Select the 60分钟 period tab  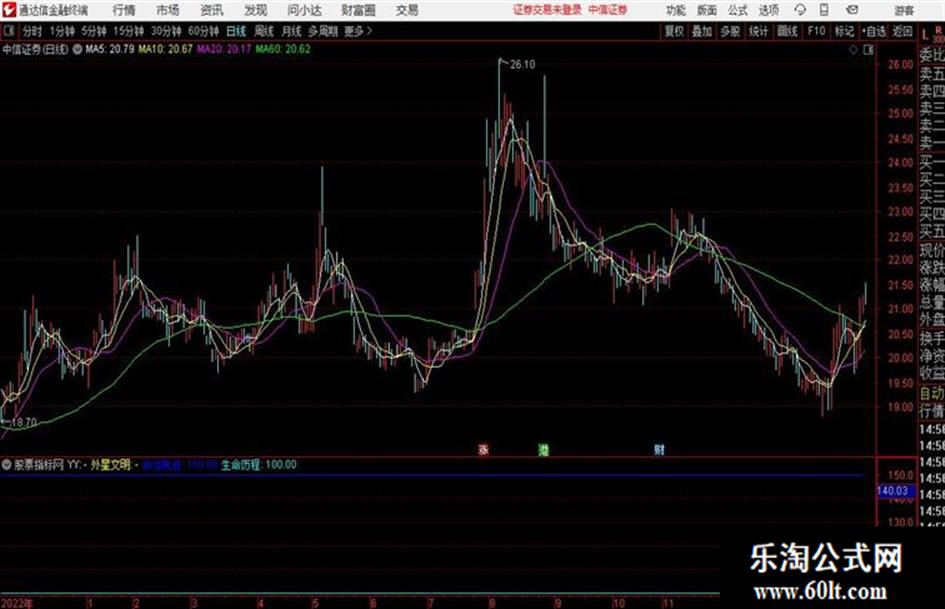coord(204,31)
